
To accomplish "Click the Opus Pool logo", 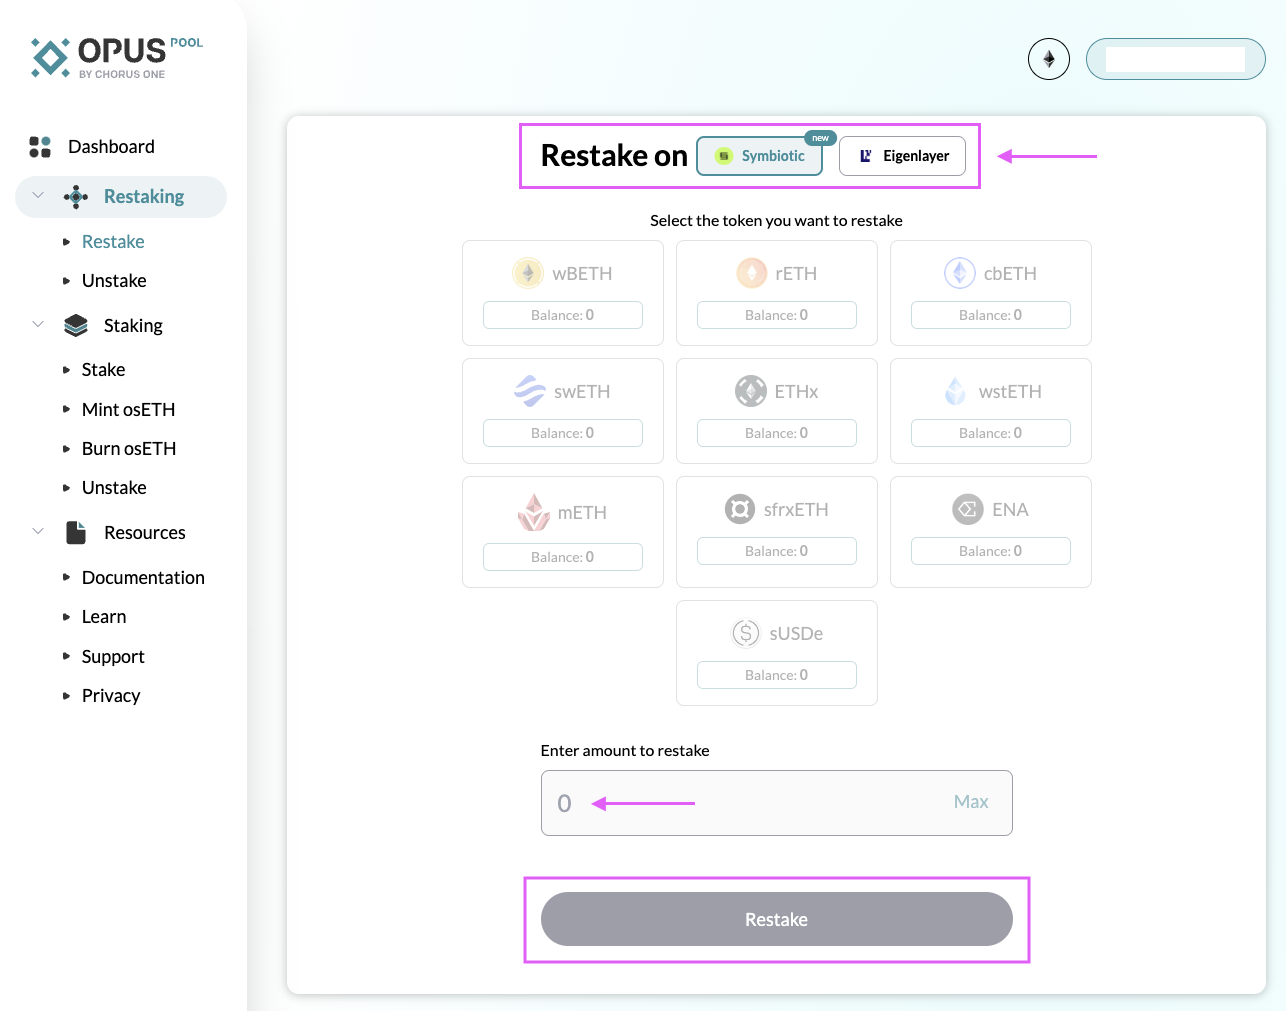I will point(116,57).
